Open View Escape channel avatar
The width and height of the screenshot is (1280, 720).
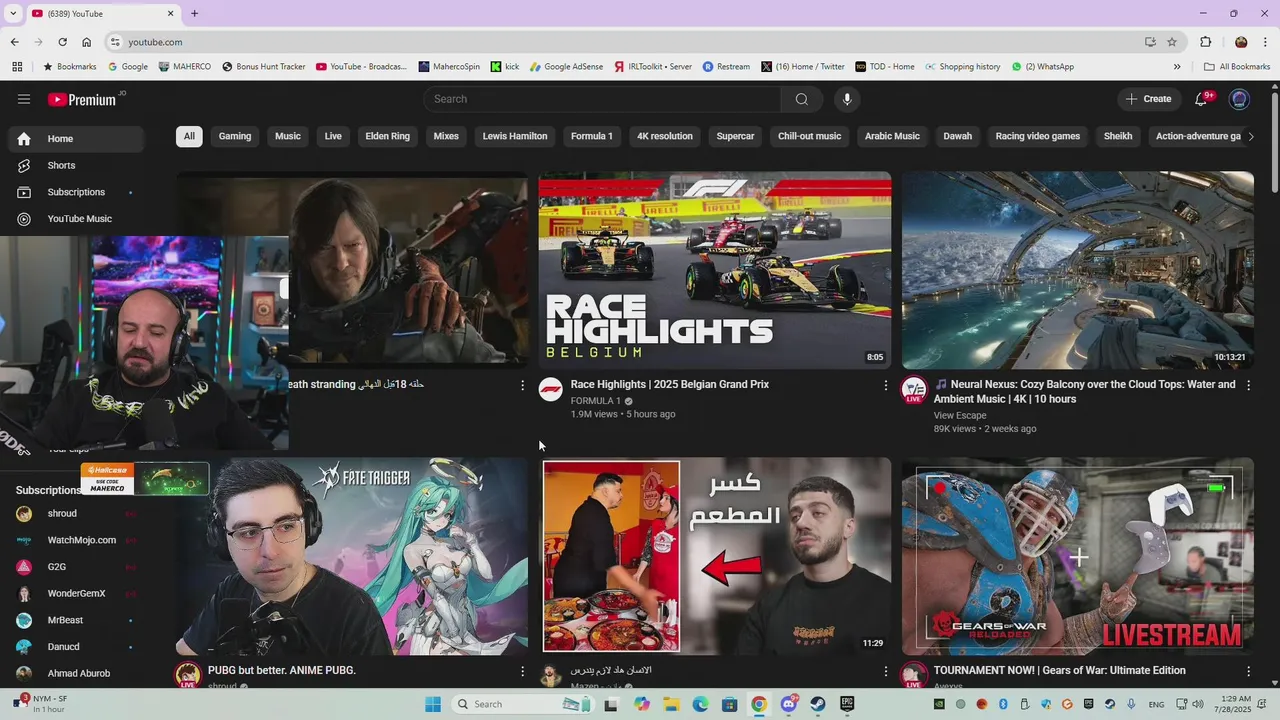point(914,390)
